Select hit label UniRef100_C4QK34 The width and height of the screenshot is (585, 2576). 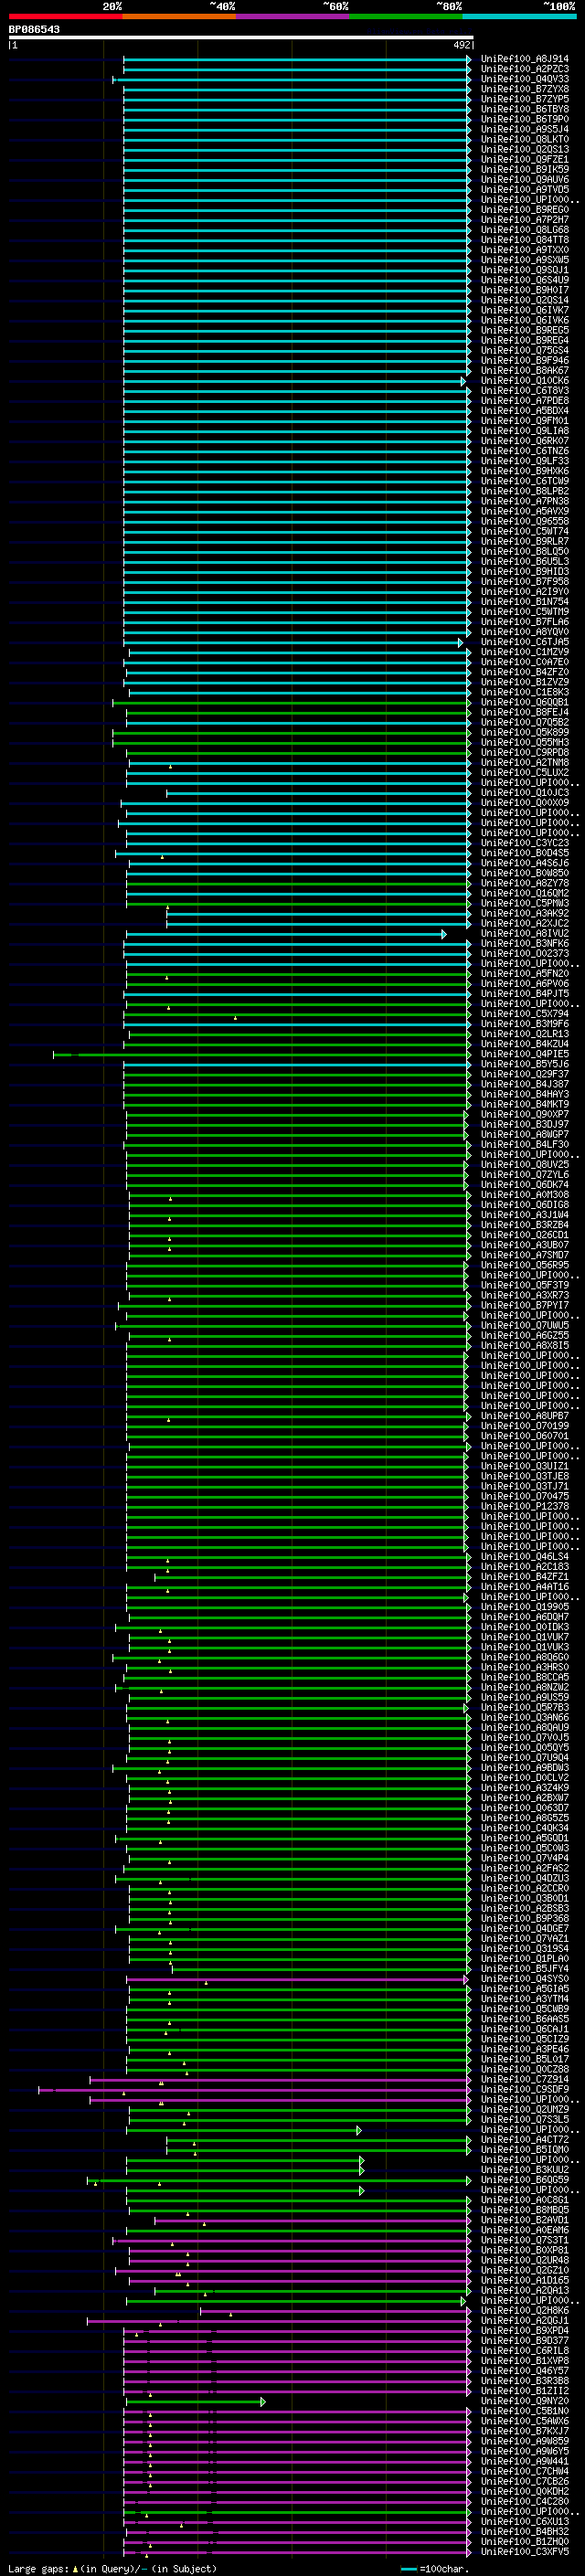pos(524,1828)
